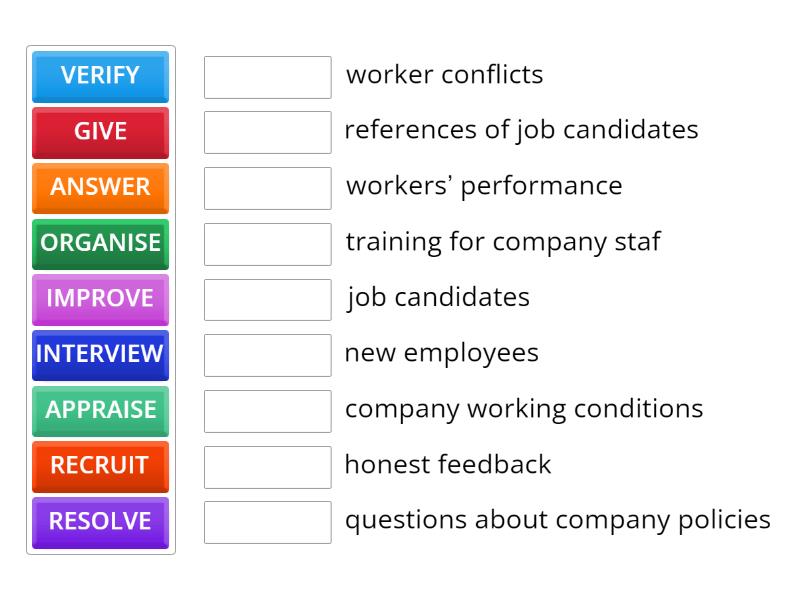Viewport: 800px width, 600px height.
Task: Click the answer box beside company working conditions
Action: click(x=267, y=409)
